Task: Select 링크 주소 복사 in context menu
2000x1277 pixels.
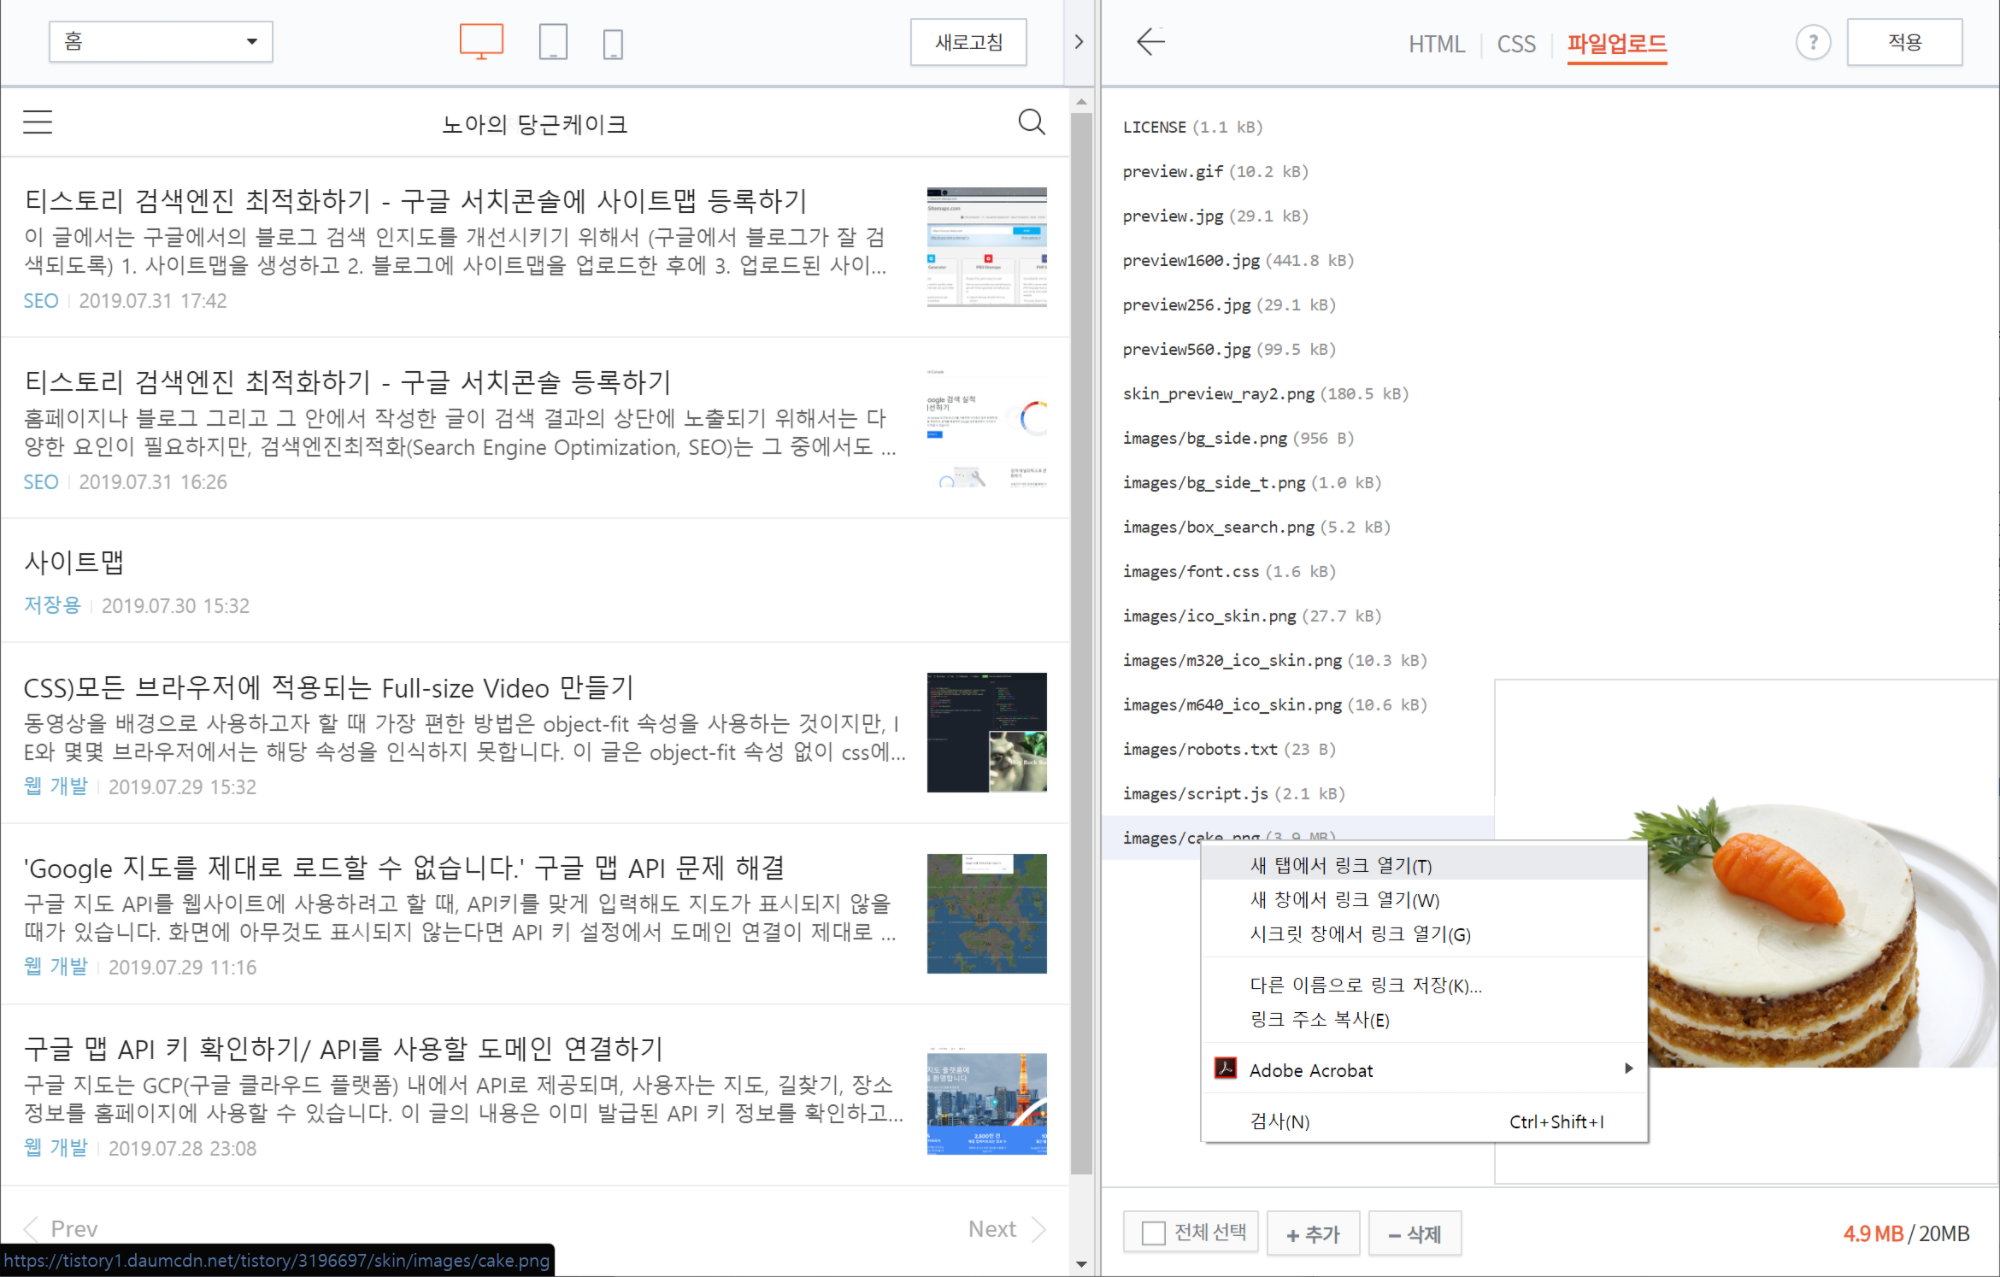Action: pyautogui.click(x=1319, y=1019)
